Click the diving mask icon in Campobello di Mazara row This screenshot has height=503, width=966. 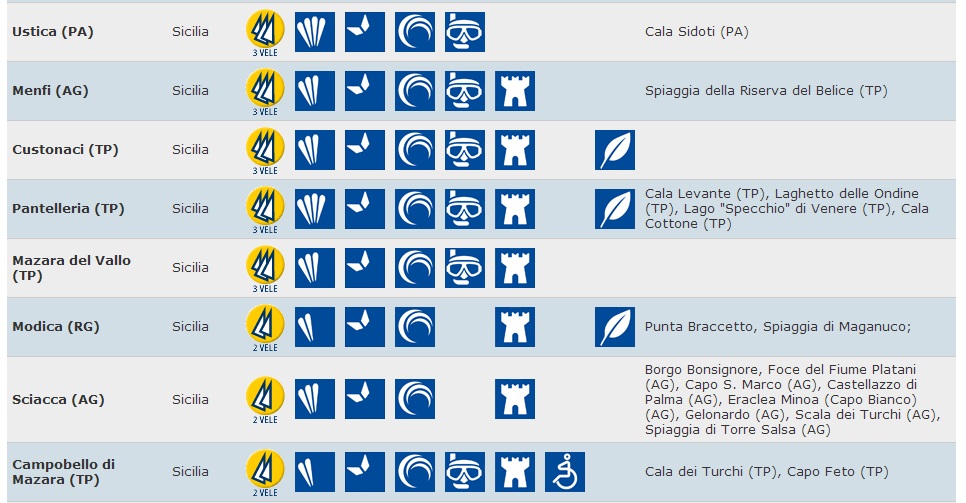coord(465,471)
